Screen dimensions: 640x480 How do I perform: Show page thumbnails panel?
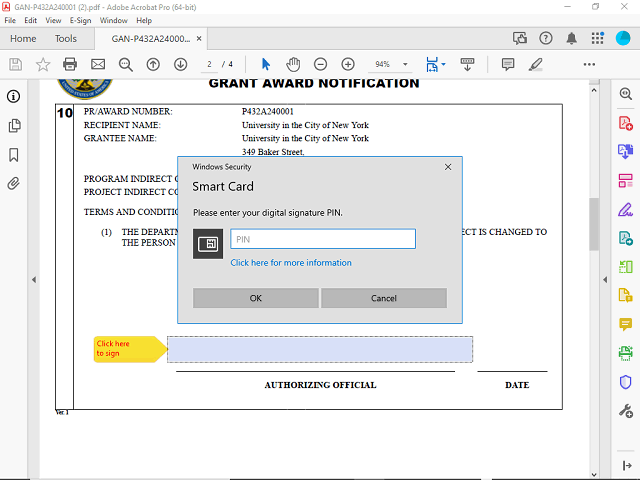(x=14, y=126)
